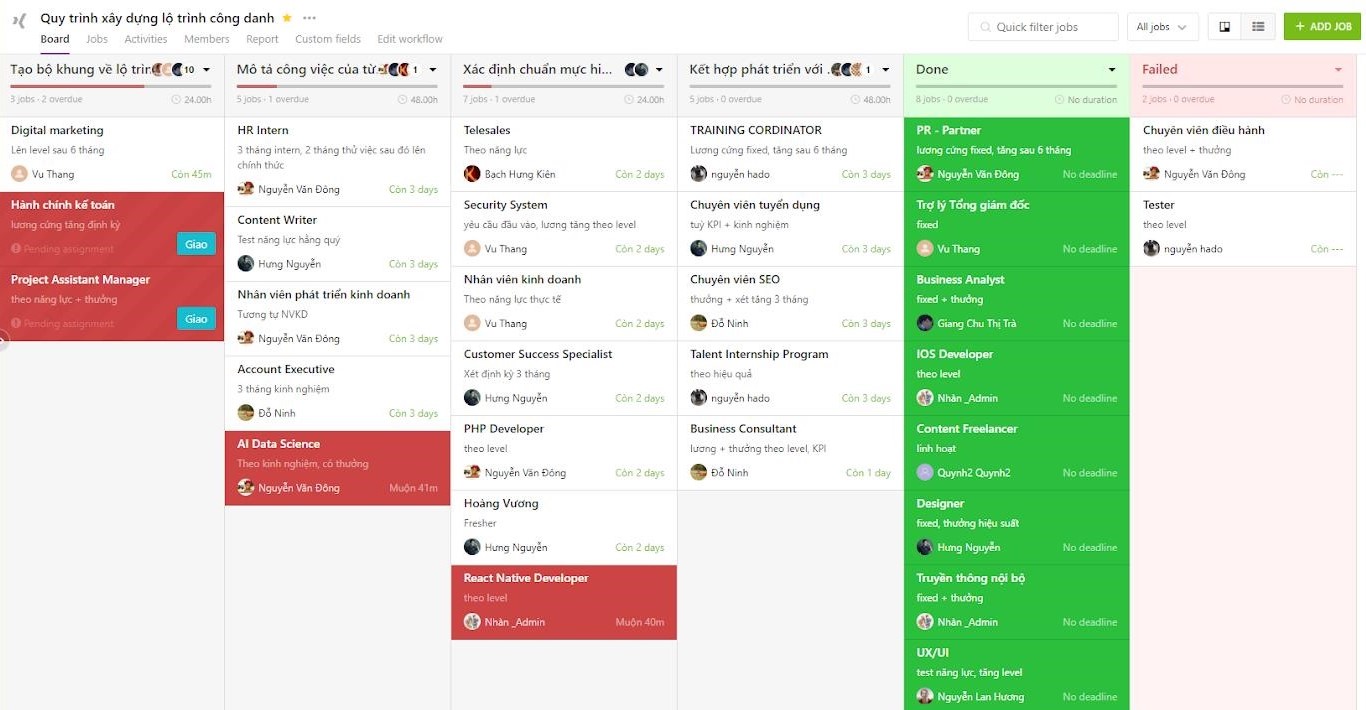1366x710 pixels.
Task: Switch to the Board tab
Action: [x=55, y=39]
